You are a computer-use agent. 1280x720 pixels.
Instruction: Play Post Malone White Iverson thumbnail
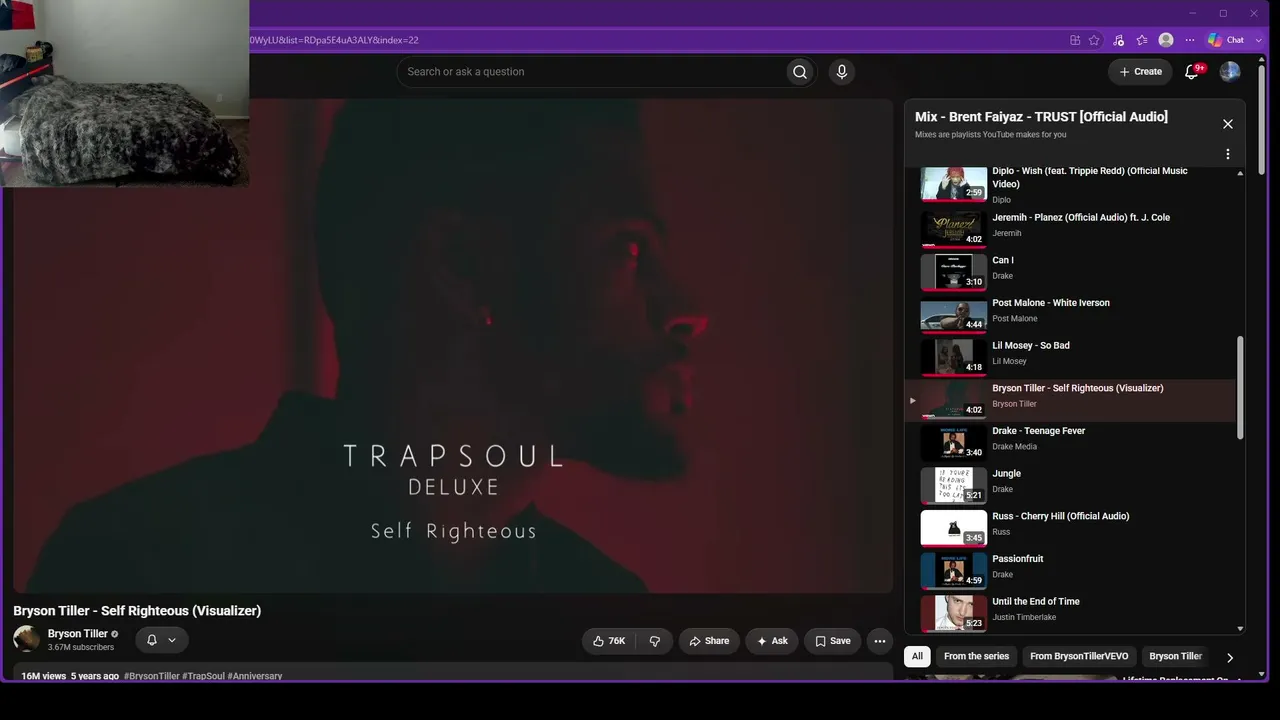(953, 314)
